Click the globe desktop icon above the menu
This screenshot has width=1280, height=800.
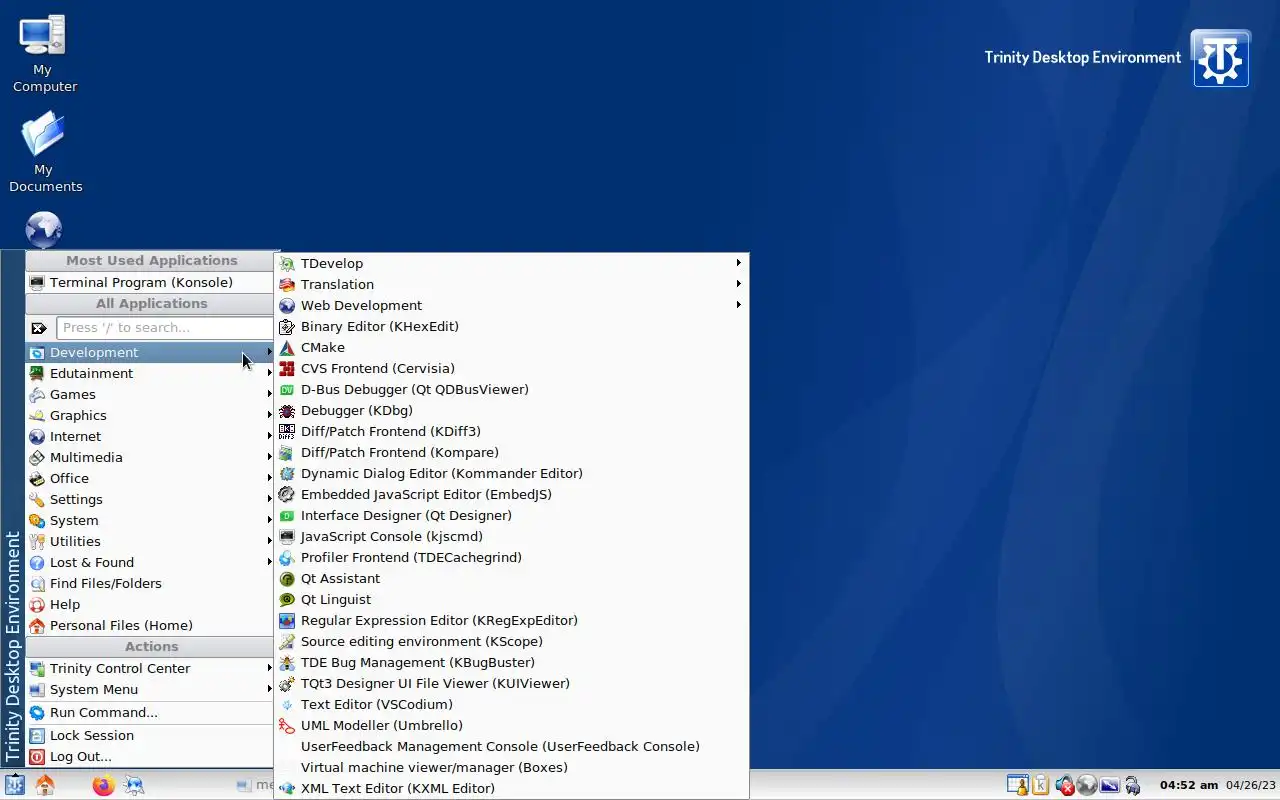[43, 230]
